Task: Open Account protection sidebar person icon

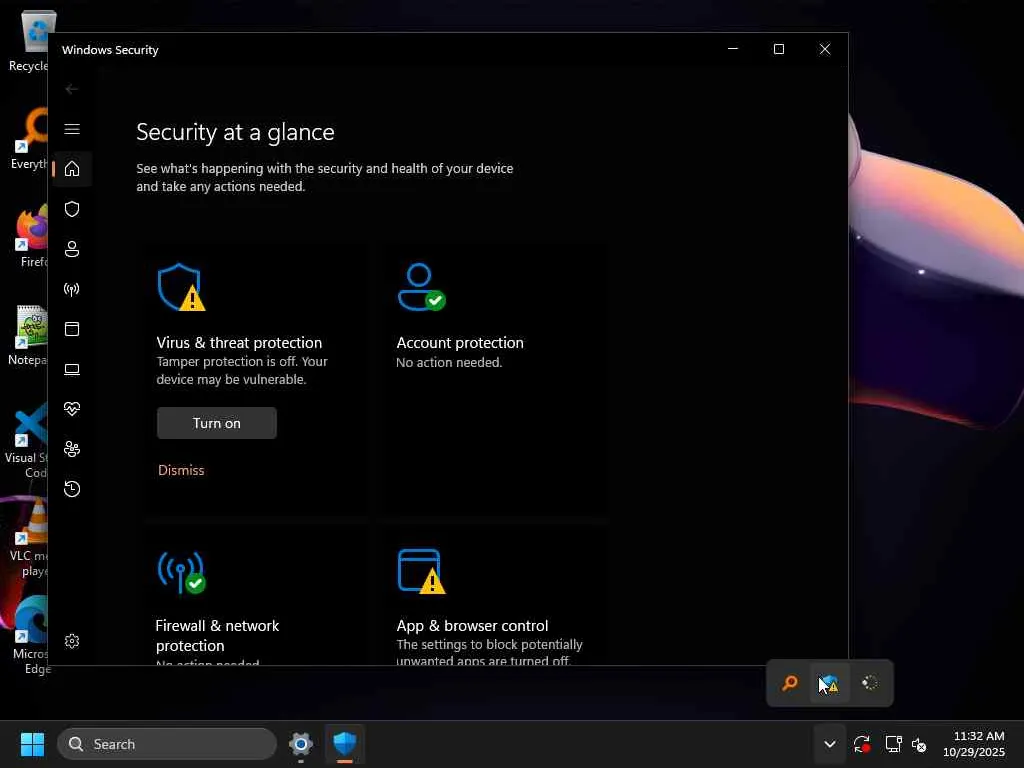Action: [x=72, y=249]
